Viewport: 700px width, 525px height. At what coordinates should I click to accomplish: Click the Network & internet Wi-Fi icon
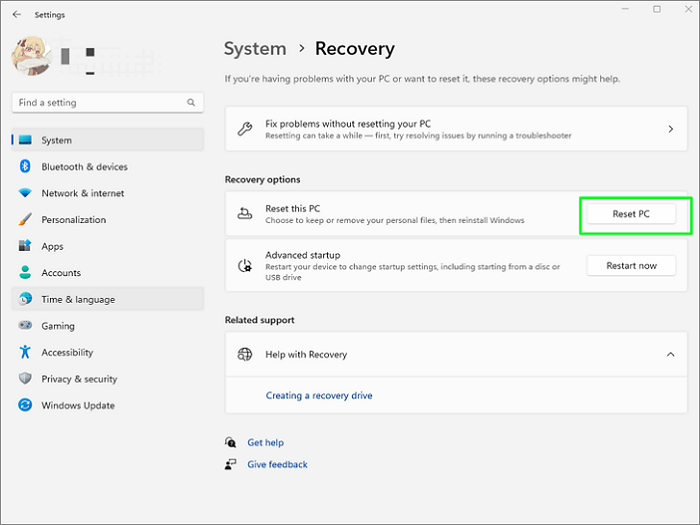click(x=25, y=193)
